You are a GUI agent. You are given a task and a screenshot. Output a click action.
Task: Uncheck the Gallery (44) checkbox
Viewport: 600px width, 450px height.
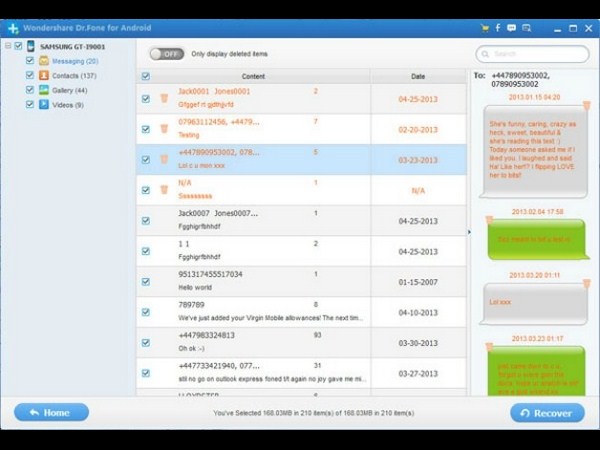[x=29, y=90]
